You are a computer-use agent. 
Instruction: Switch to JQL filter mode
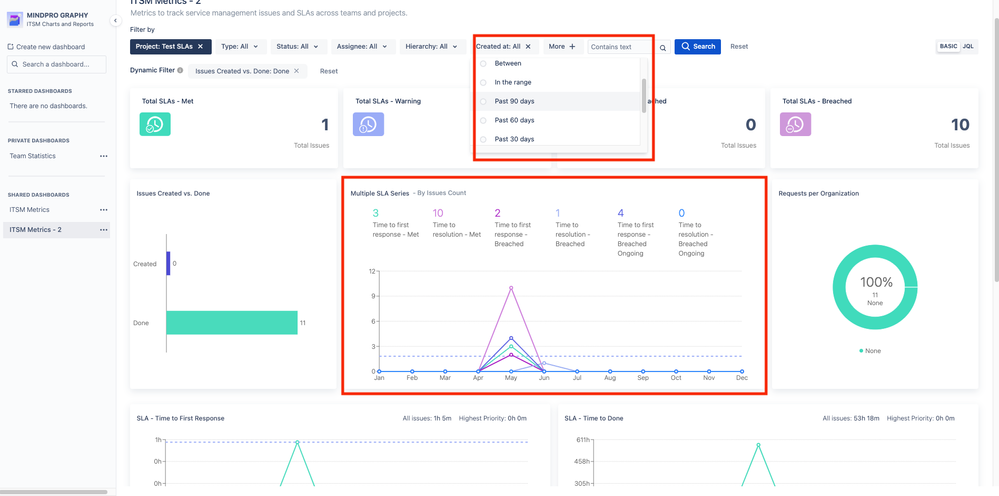[968, 47]
